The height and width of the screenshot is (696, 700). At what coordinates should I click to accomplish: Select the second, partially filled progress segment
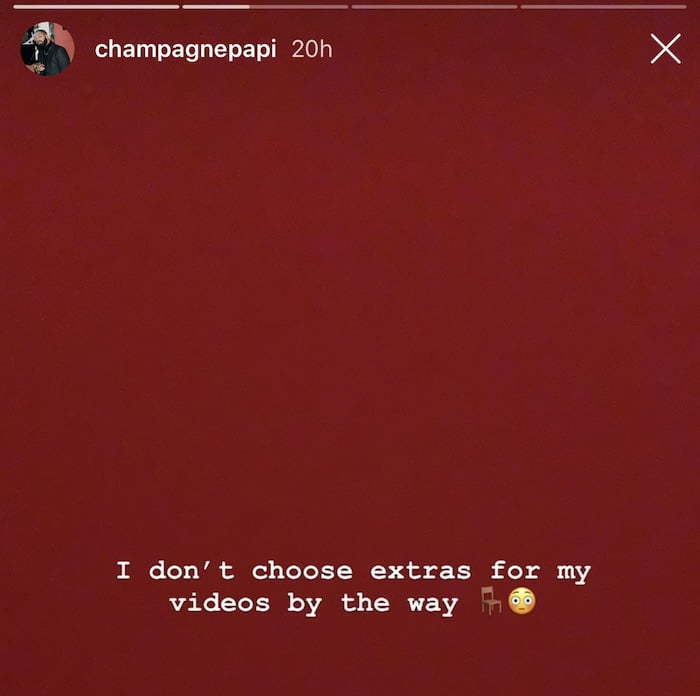click(x=265, y=7)
